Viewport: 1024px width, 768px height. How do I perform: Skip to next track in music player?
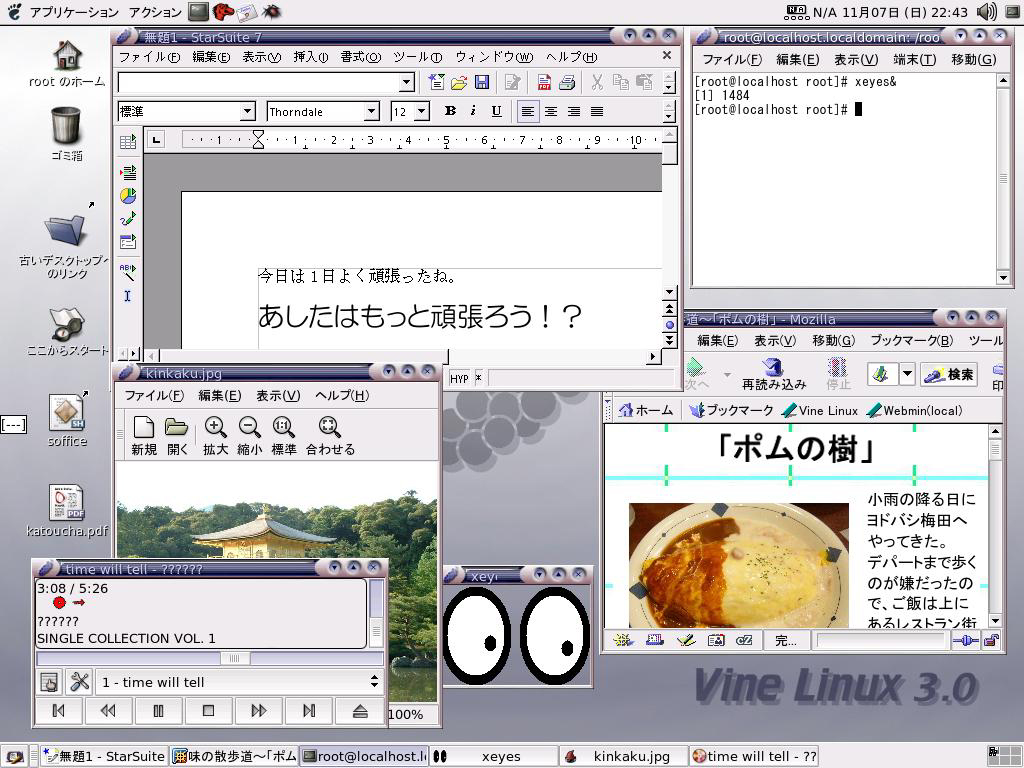coord(309,711)
